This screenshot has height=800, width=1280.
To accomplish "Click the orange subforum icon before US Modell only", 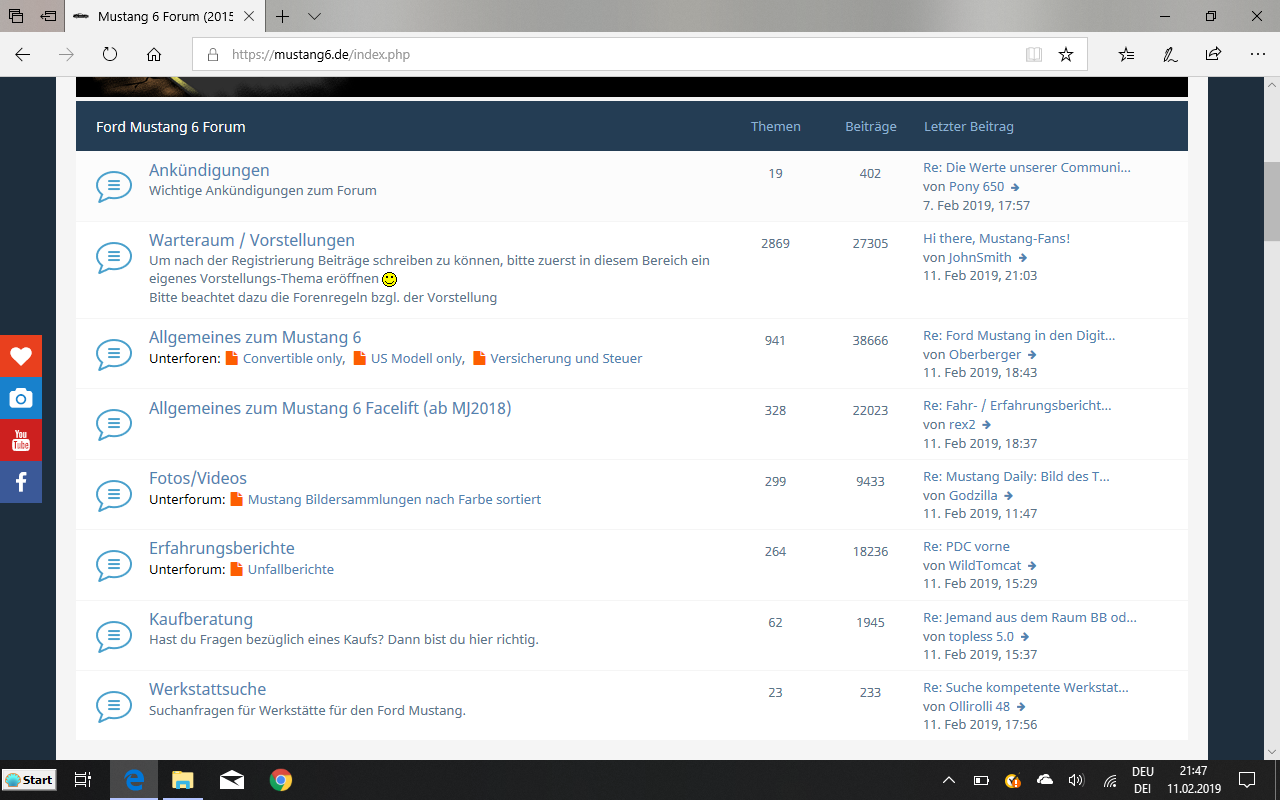I will click(x=360, y=358).
